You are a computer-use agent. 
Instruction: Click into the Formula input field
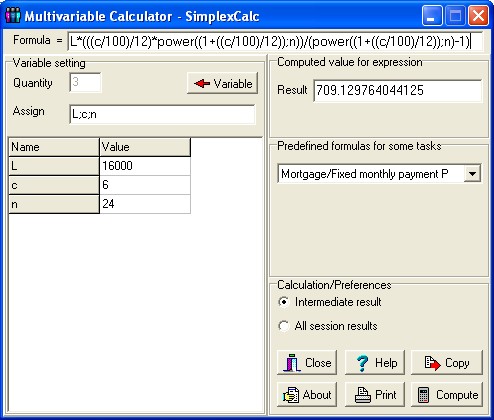pos(275,42)
